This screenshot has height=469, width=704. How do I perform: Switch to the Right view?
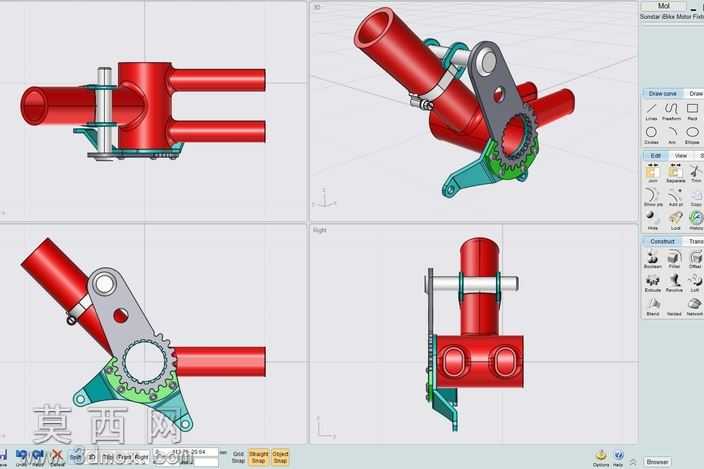coord(141,457)
